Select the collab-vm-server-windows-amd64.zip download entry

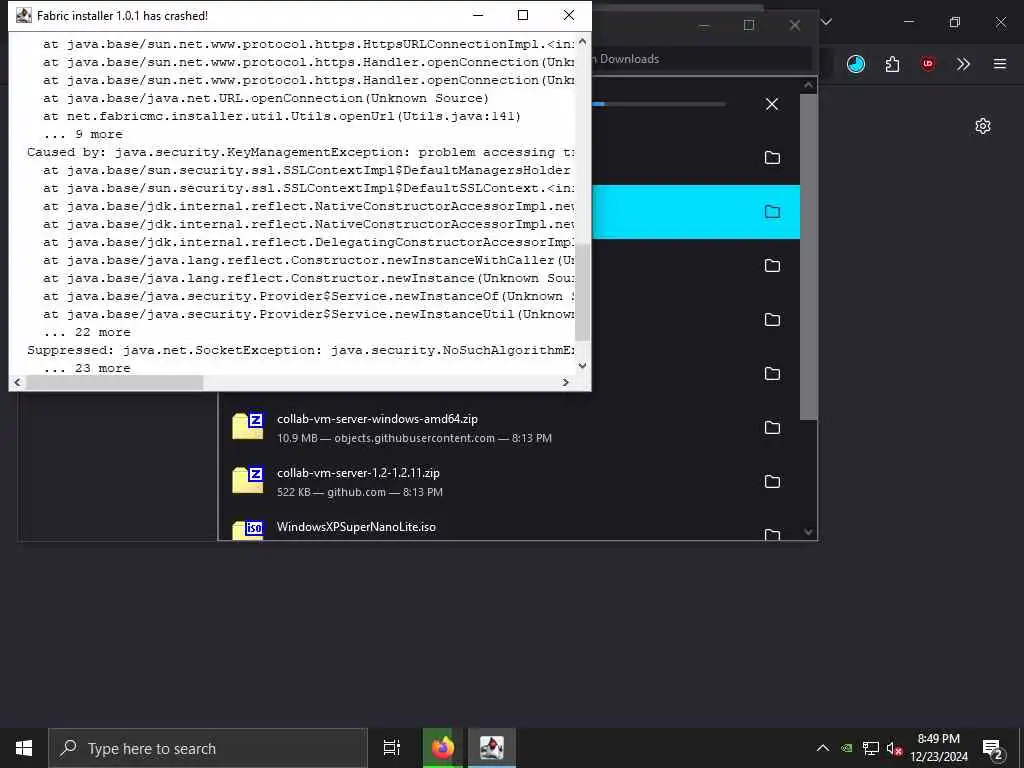509,428
